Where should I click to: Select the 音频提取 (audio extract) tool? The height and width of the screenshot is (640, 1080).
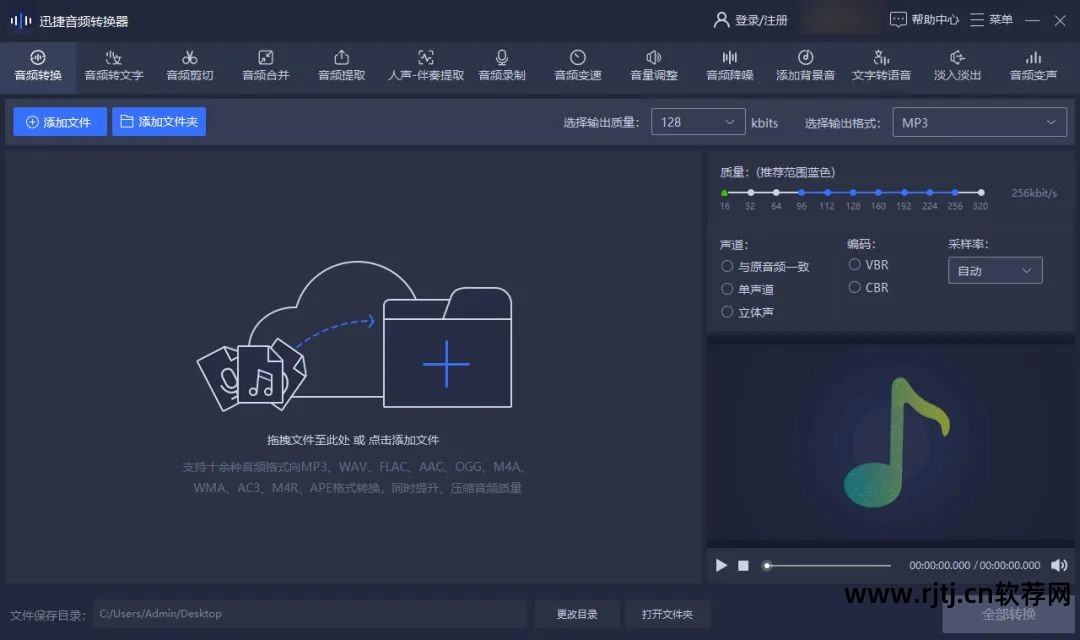(340, 66)
